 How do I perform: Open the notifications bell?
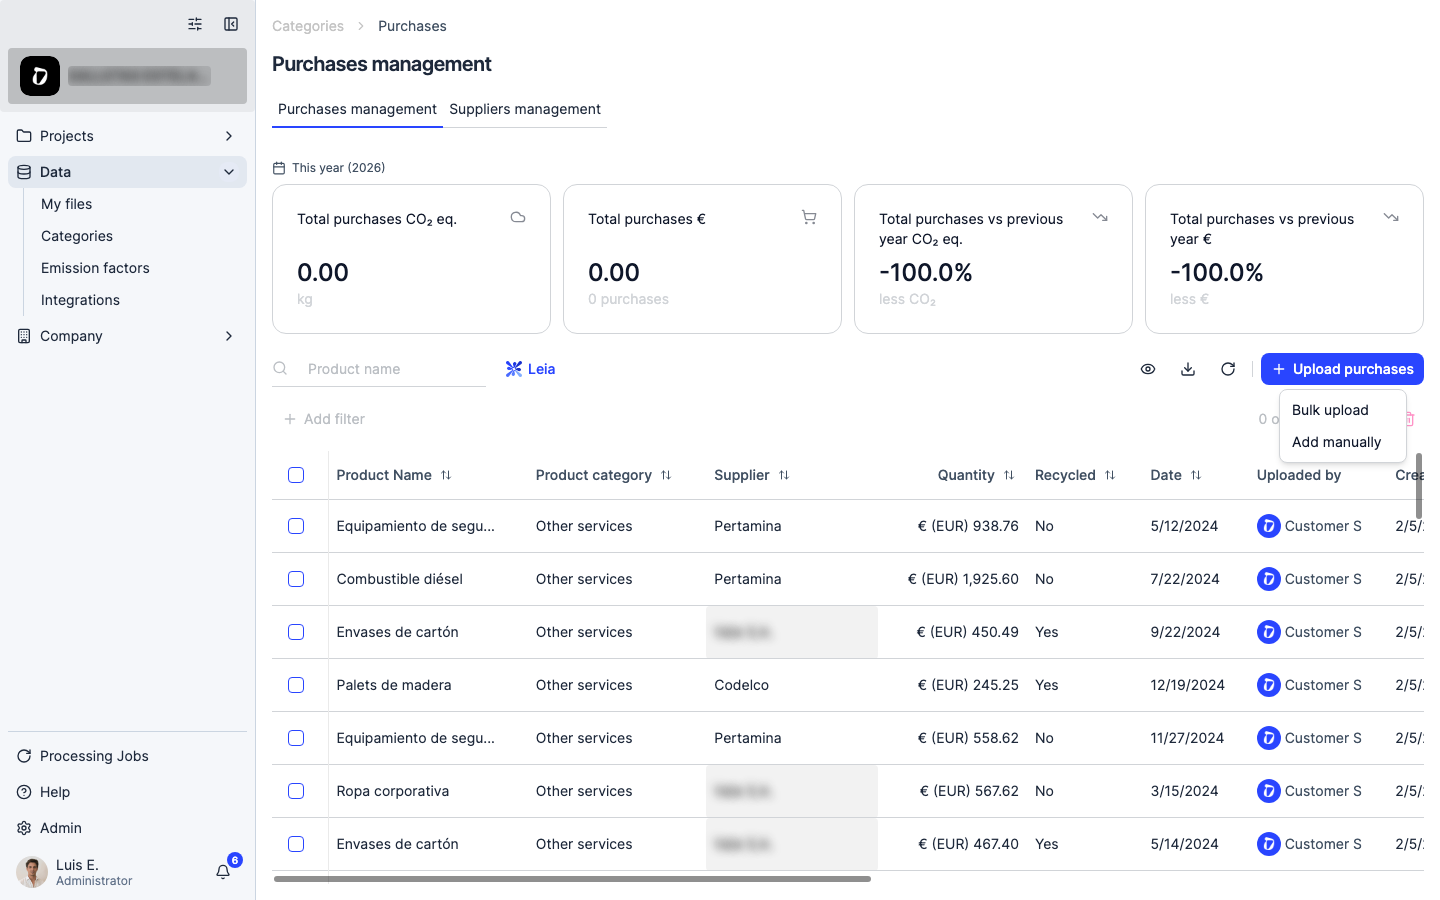coord(223,872)
